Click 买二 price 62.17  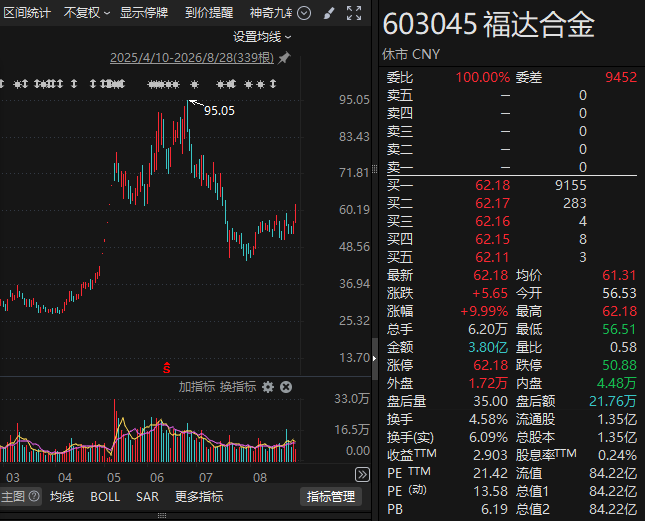(x=492, y=204)
